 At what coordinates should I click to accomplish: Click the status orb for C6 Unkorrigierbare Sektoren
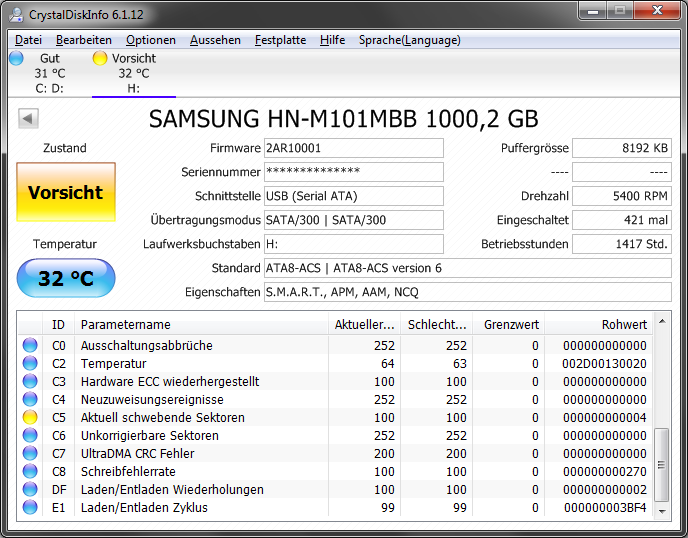30,435
